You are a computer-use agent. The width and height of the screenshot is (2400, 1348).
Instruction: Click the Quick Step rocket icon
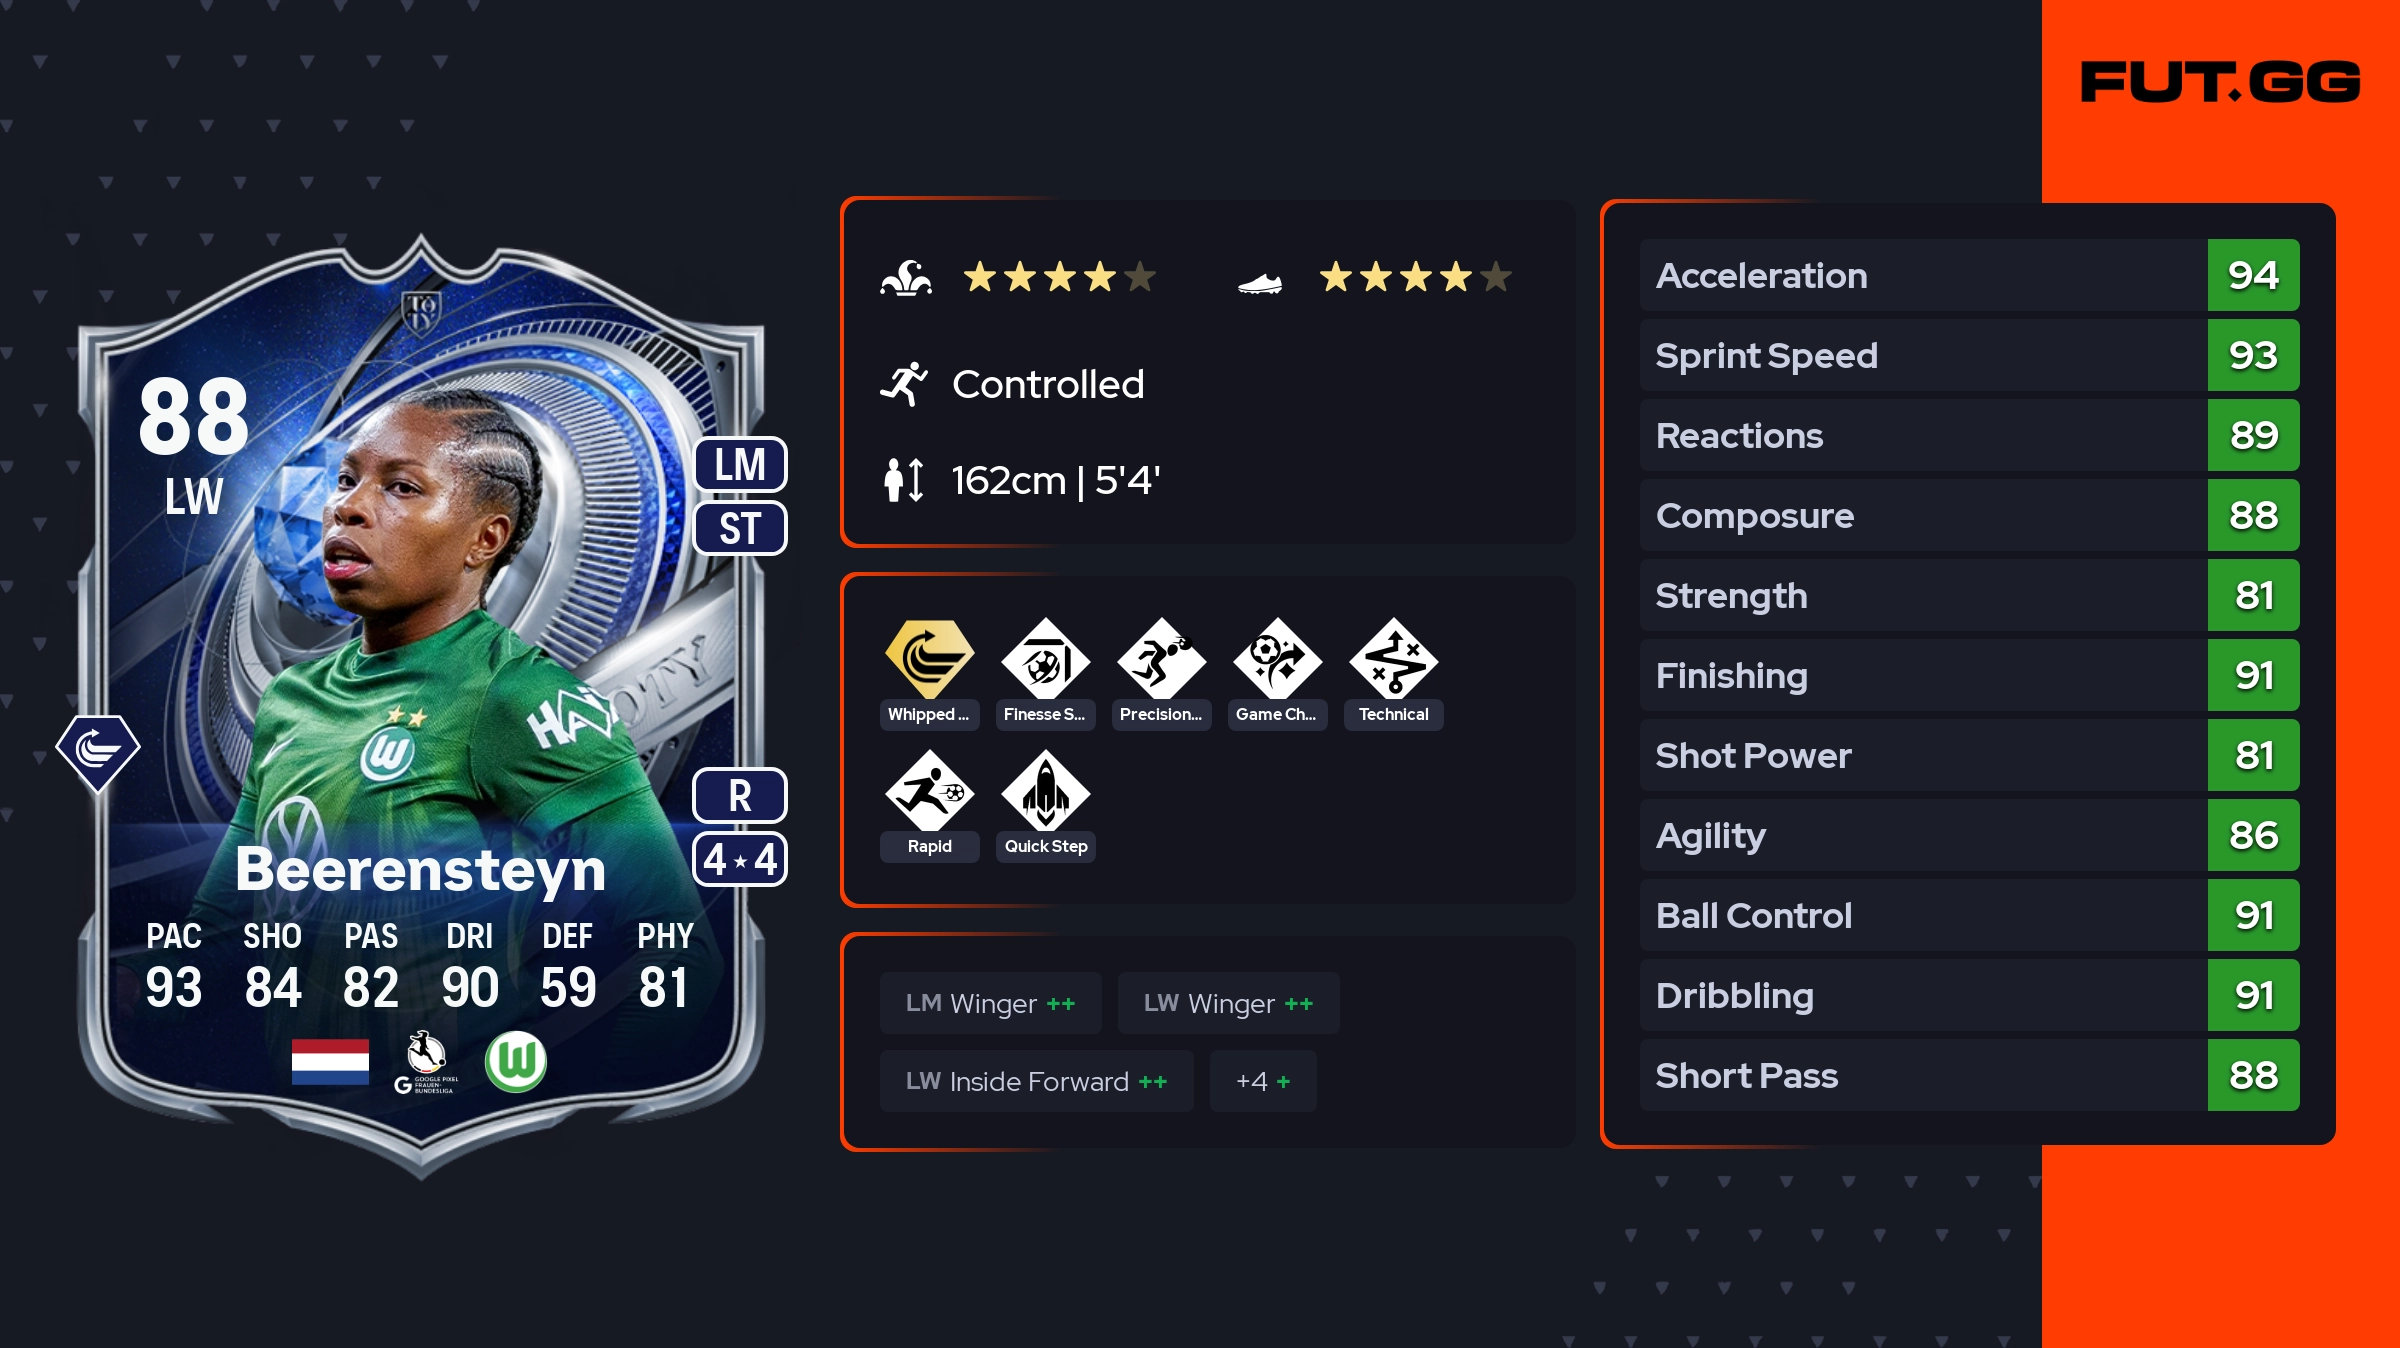1046,791
